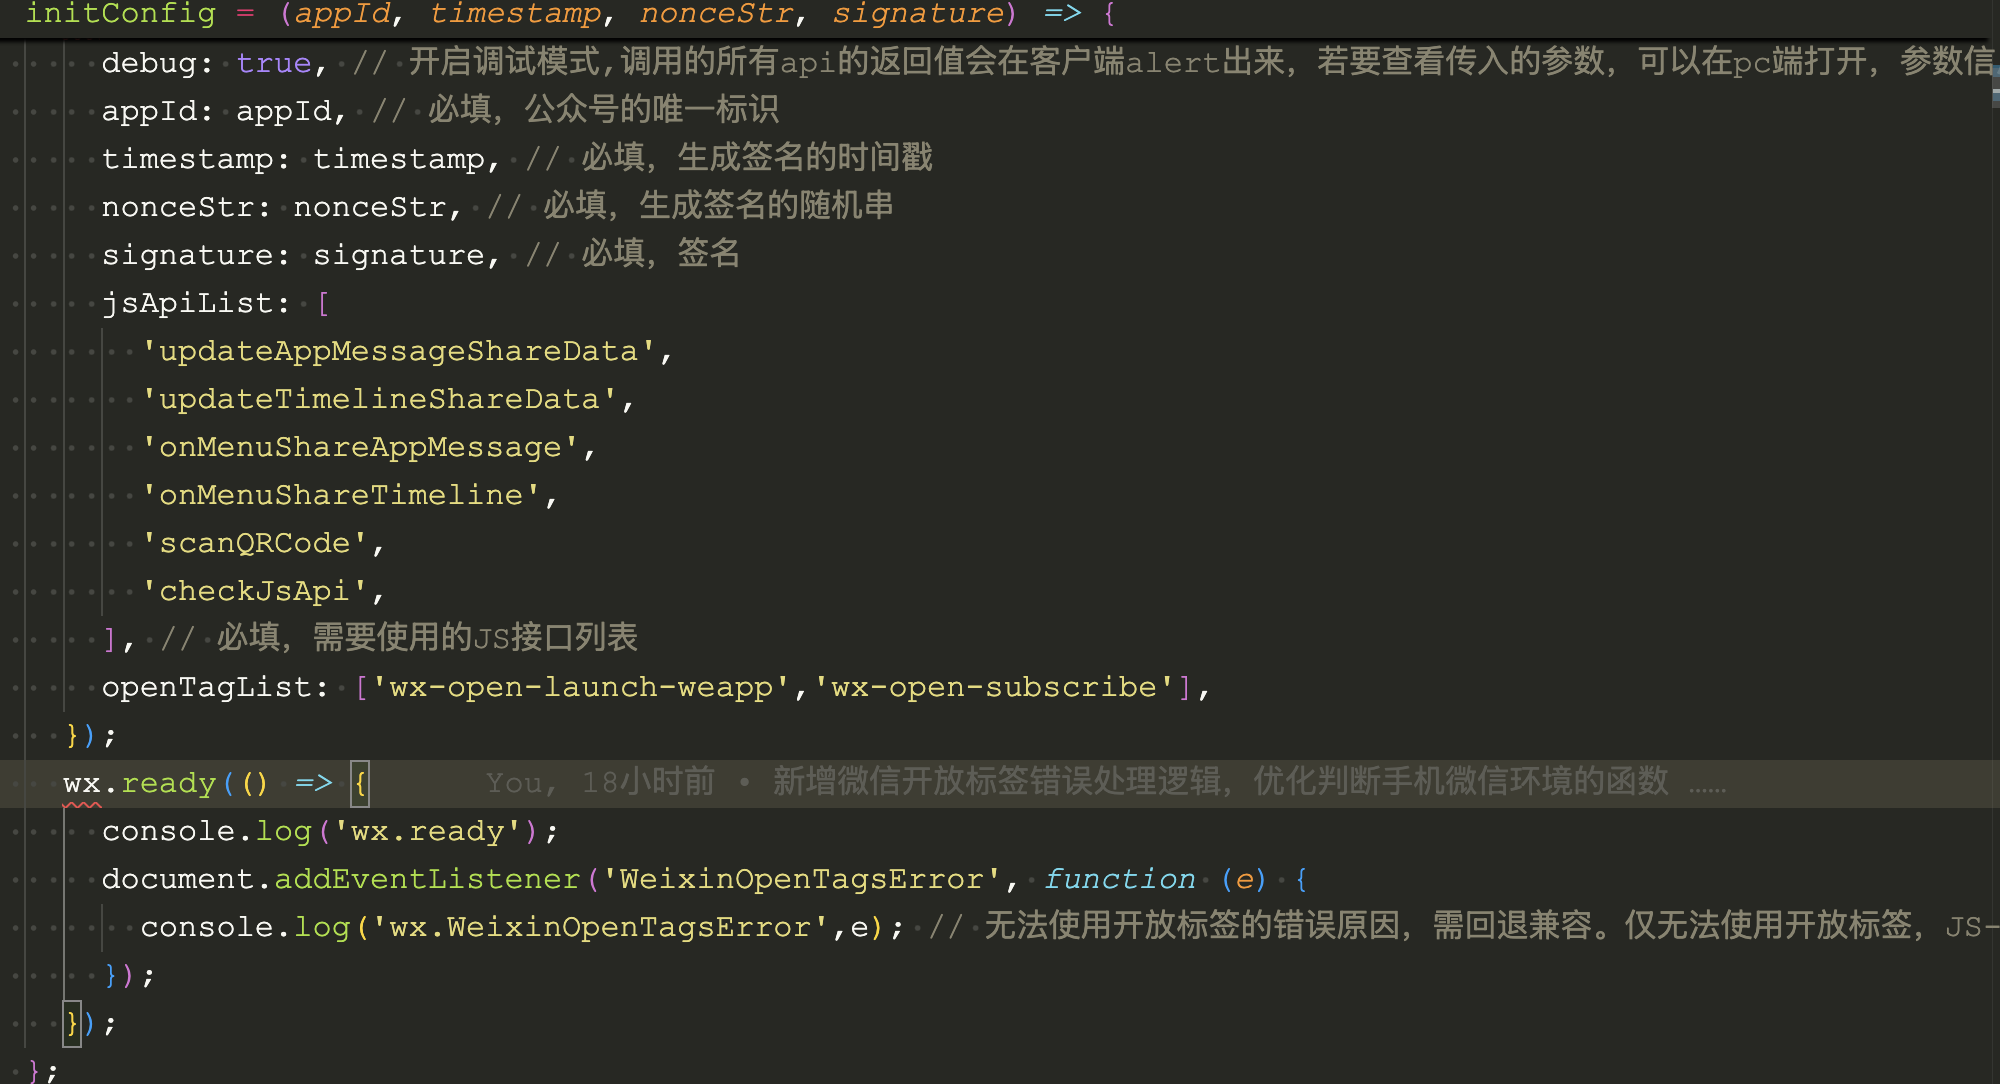Click the nonceStr property key
The image size is (2000, 1084).
click(x=178, y=208)
